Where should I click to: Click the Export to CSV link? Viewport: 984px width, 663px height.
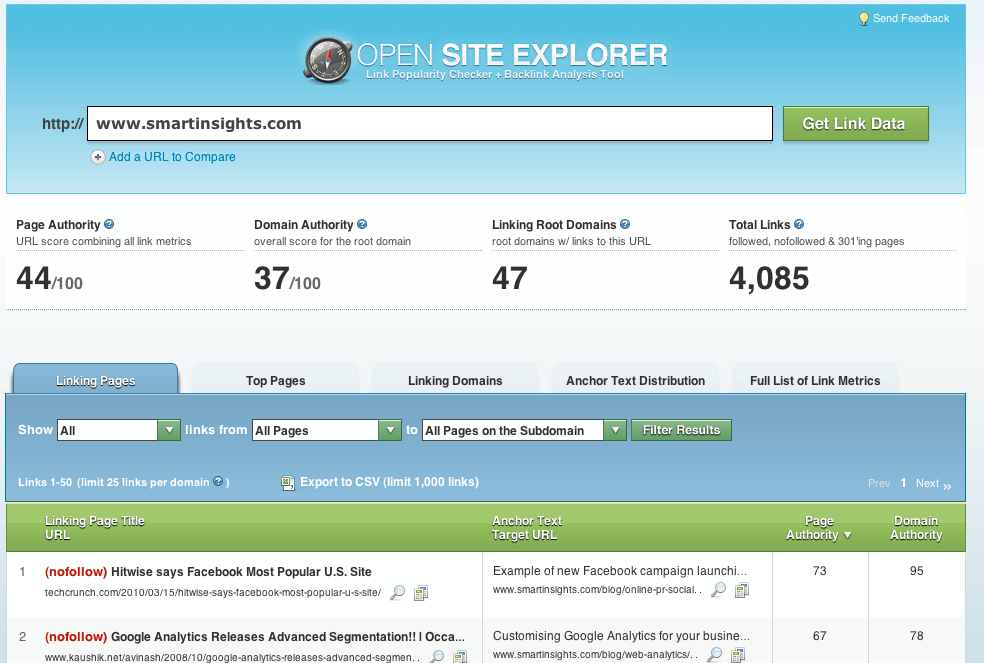coord(389,482)
